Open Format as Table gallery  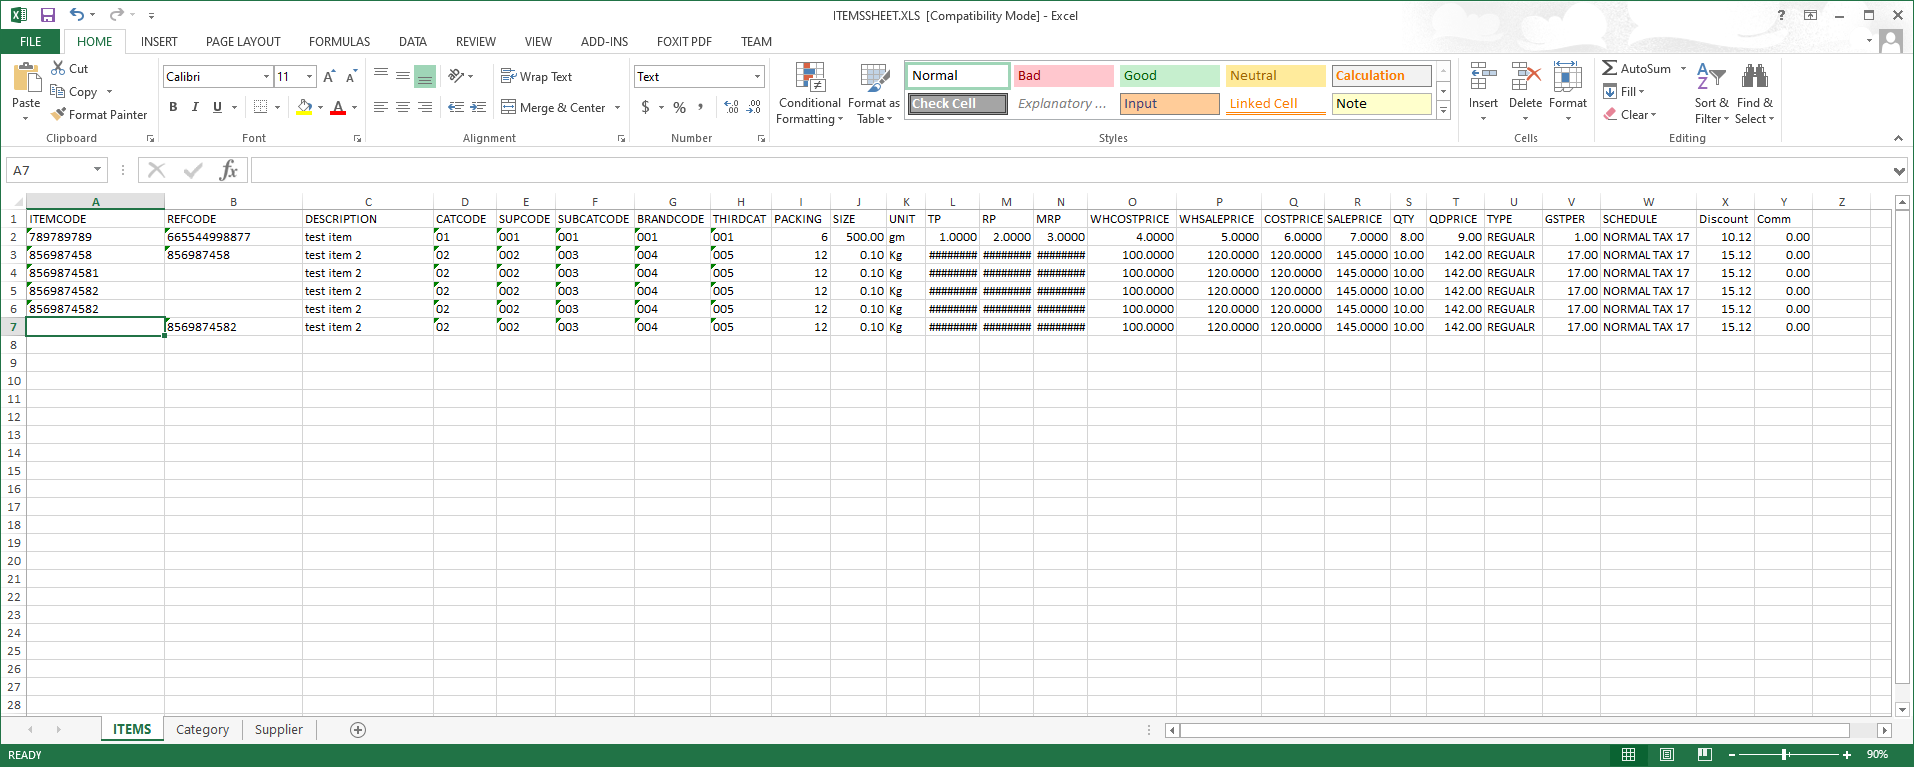874,92
